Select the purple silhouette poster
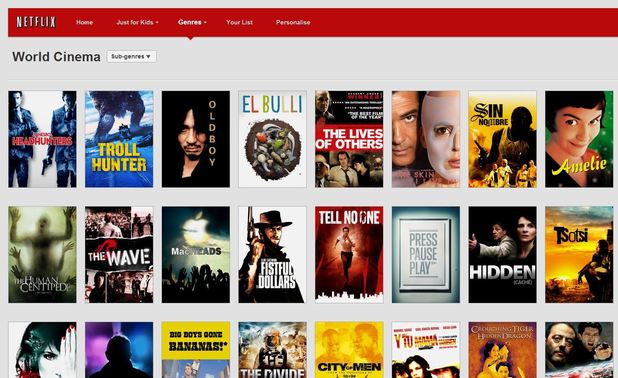The height and width of the screenshot is (378, 618). pyautogui.click(x=119, y=350)
